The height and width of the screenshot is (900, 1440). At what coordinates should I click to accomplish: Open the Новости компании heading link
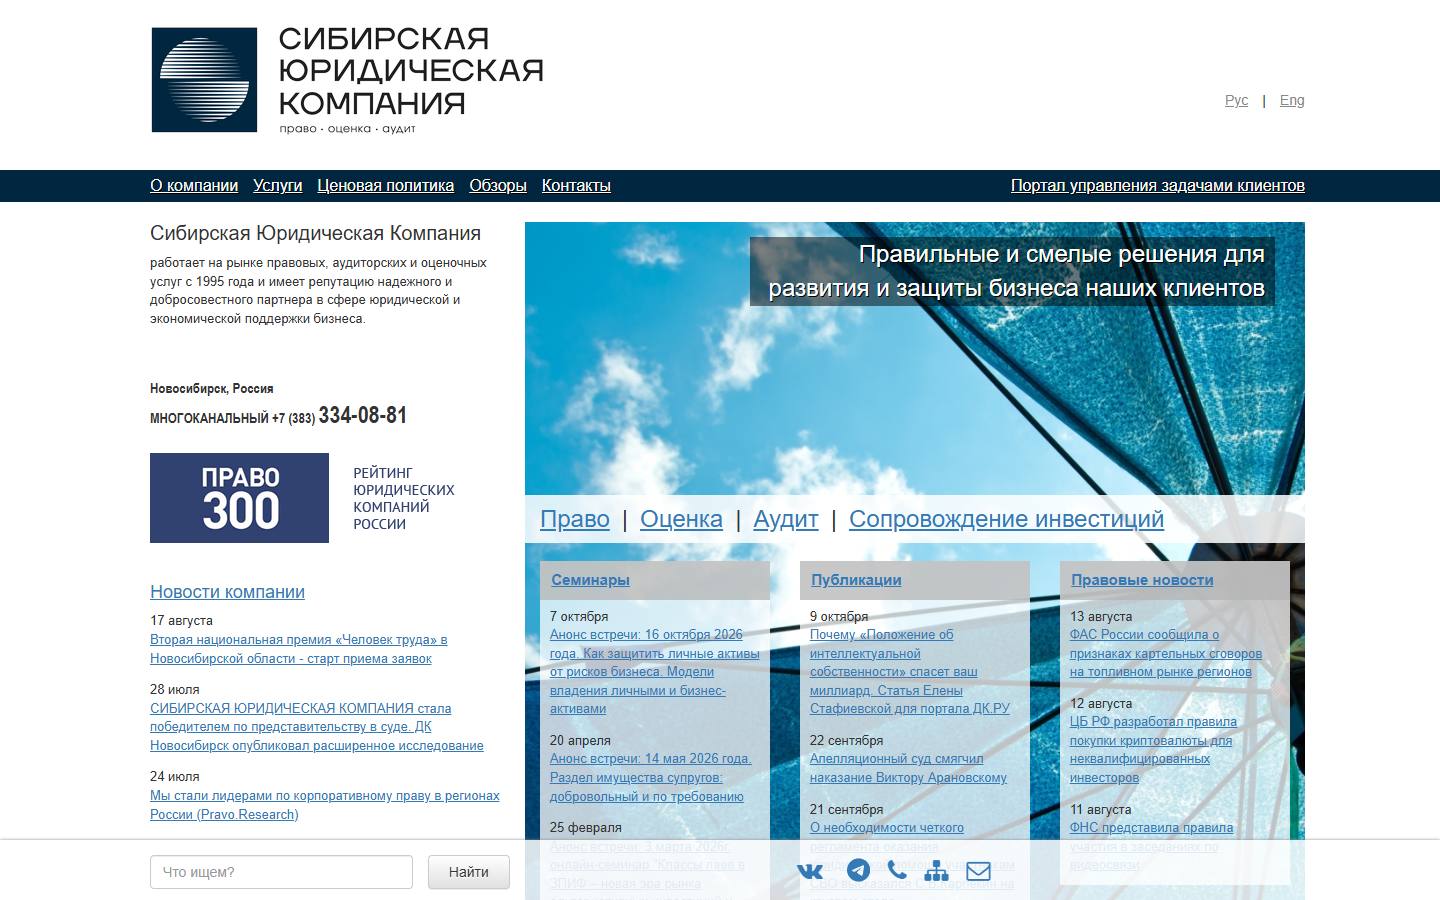pos(227,592)
